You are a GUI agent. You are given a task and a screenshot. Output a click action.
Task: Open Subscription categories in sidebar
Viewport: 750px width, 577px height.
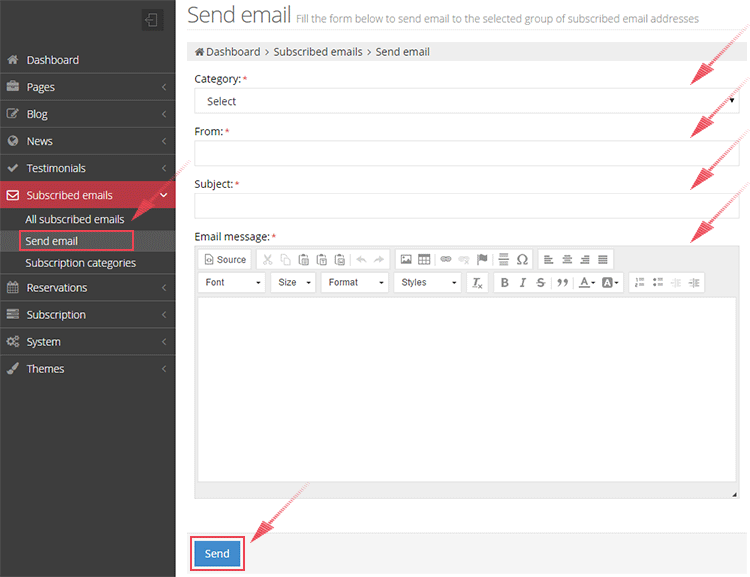point(80,263)
